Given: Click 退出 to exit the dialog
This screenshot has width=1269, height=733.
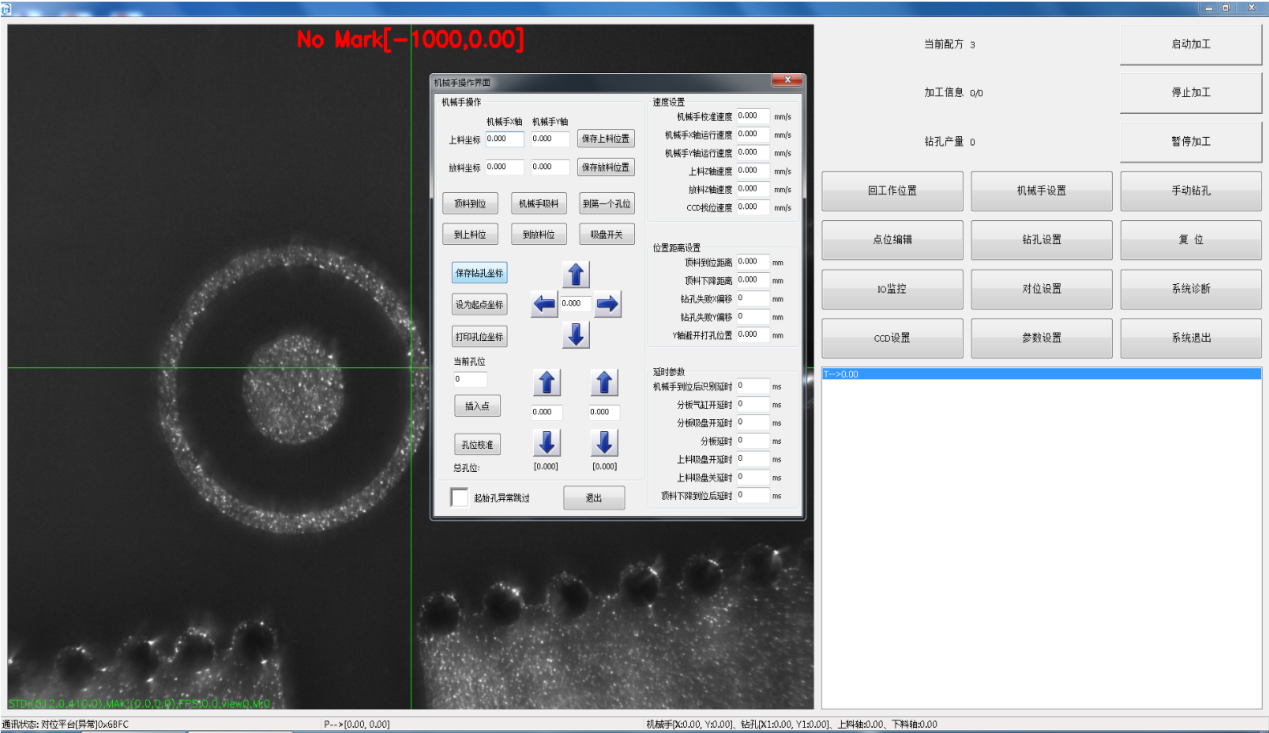Looking at the screenshot, I should pyautogui.click(x=593, y=498).
